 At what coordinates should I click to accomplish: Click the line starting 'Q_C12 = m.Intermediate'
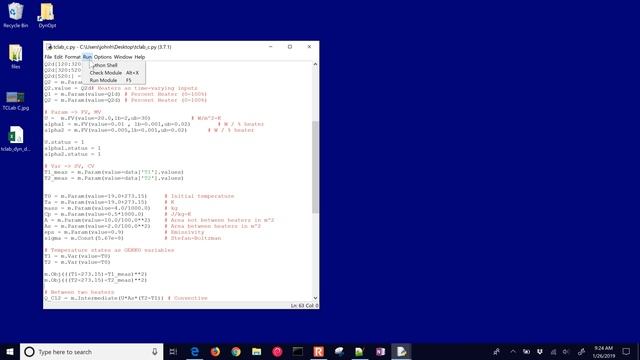coord(126,298)
